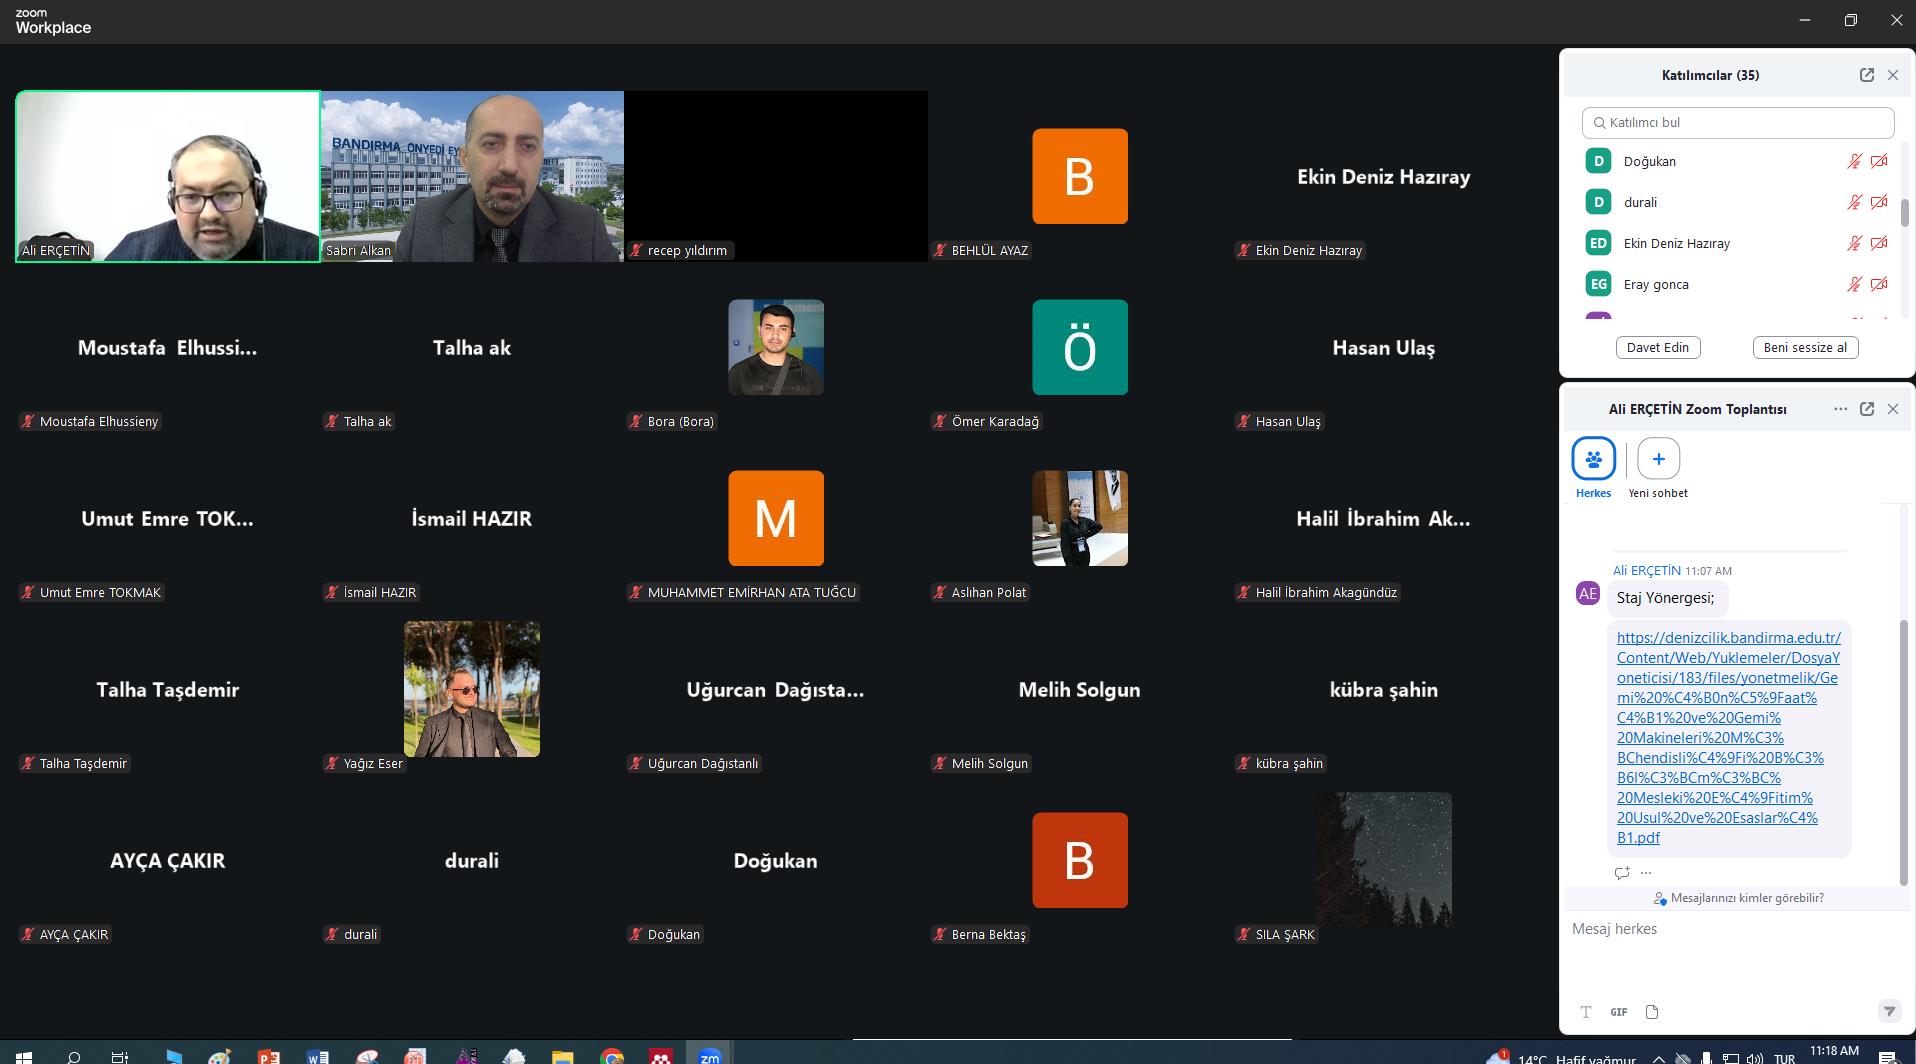Click the Katılımcı bul search field

coord(1738,122)
